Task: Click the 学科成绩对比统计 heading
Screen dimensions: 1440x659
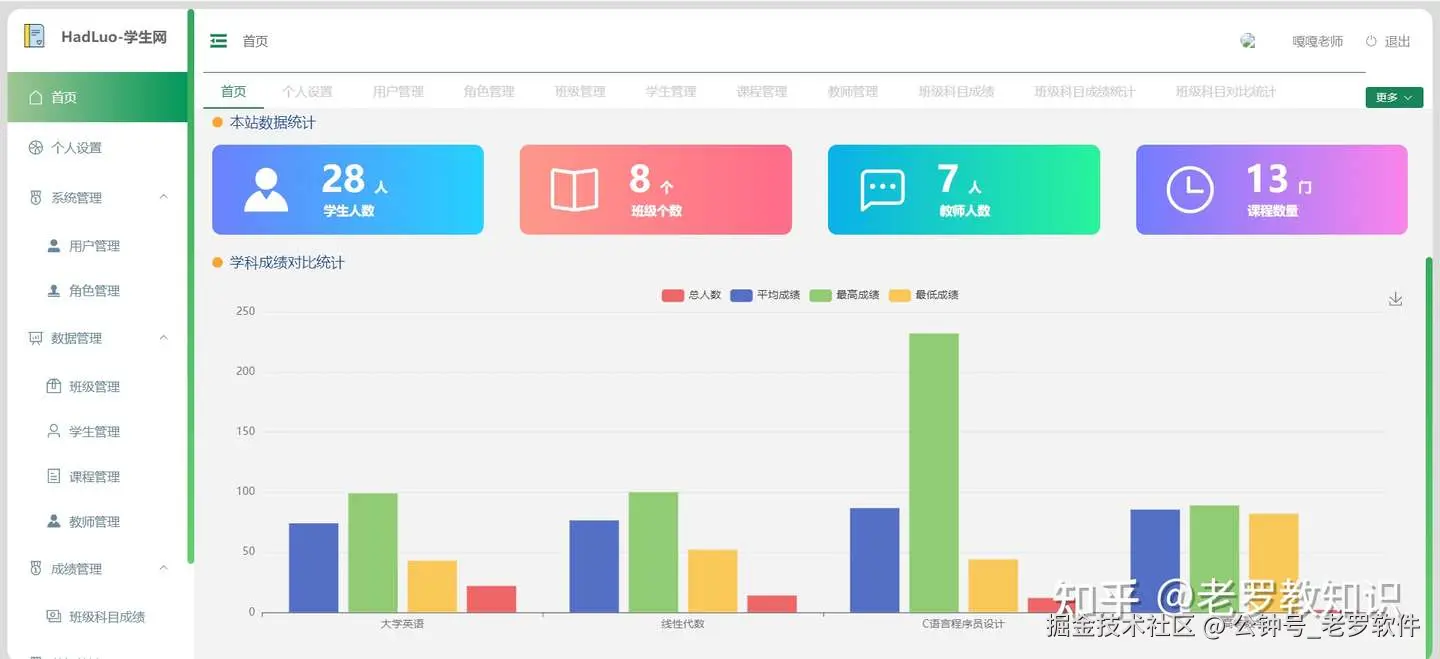Action: click(x=287, y=263)
